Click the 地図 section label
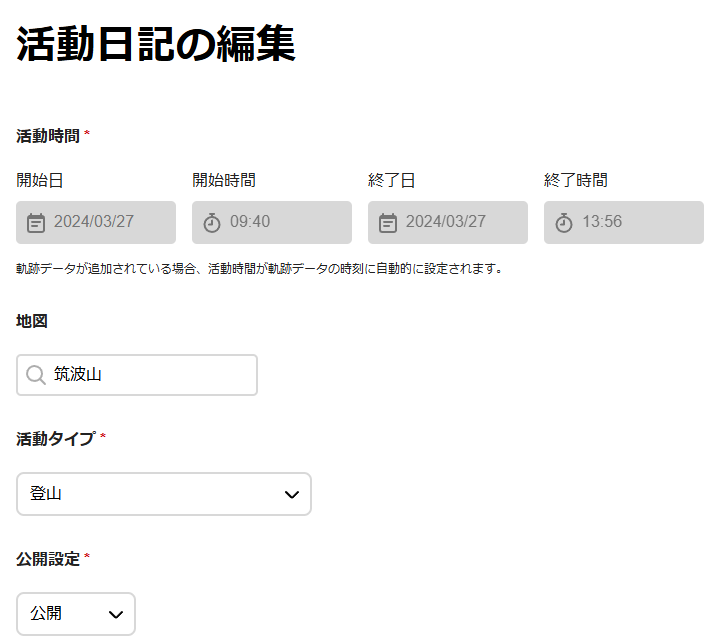This screenshot has width=723, height=644. (x=32, y=321)
